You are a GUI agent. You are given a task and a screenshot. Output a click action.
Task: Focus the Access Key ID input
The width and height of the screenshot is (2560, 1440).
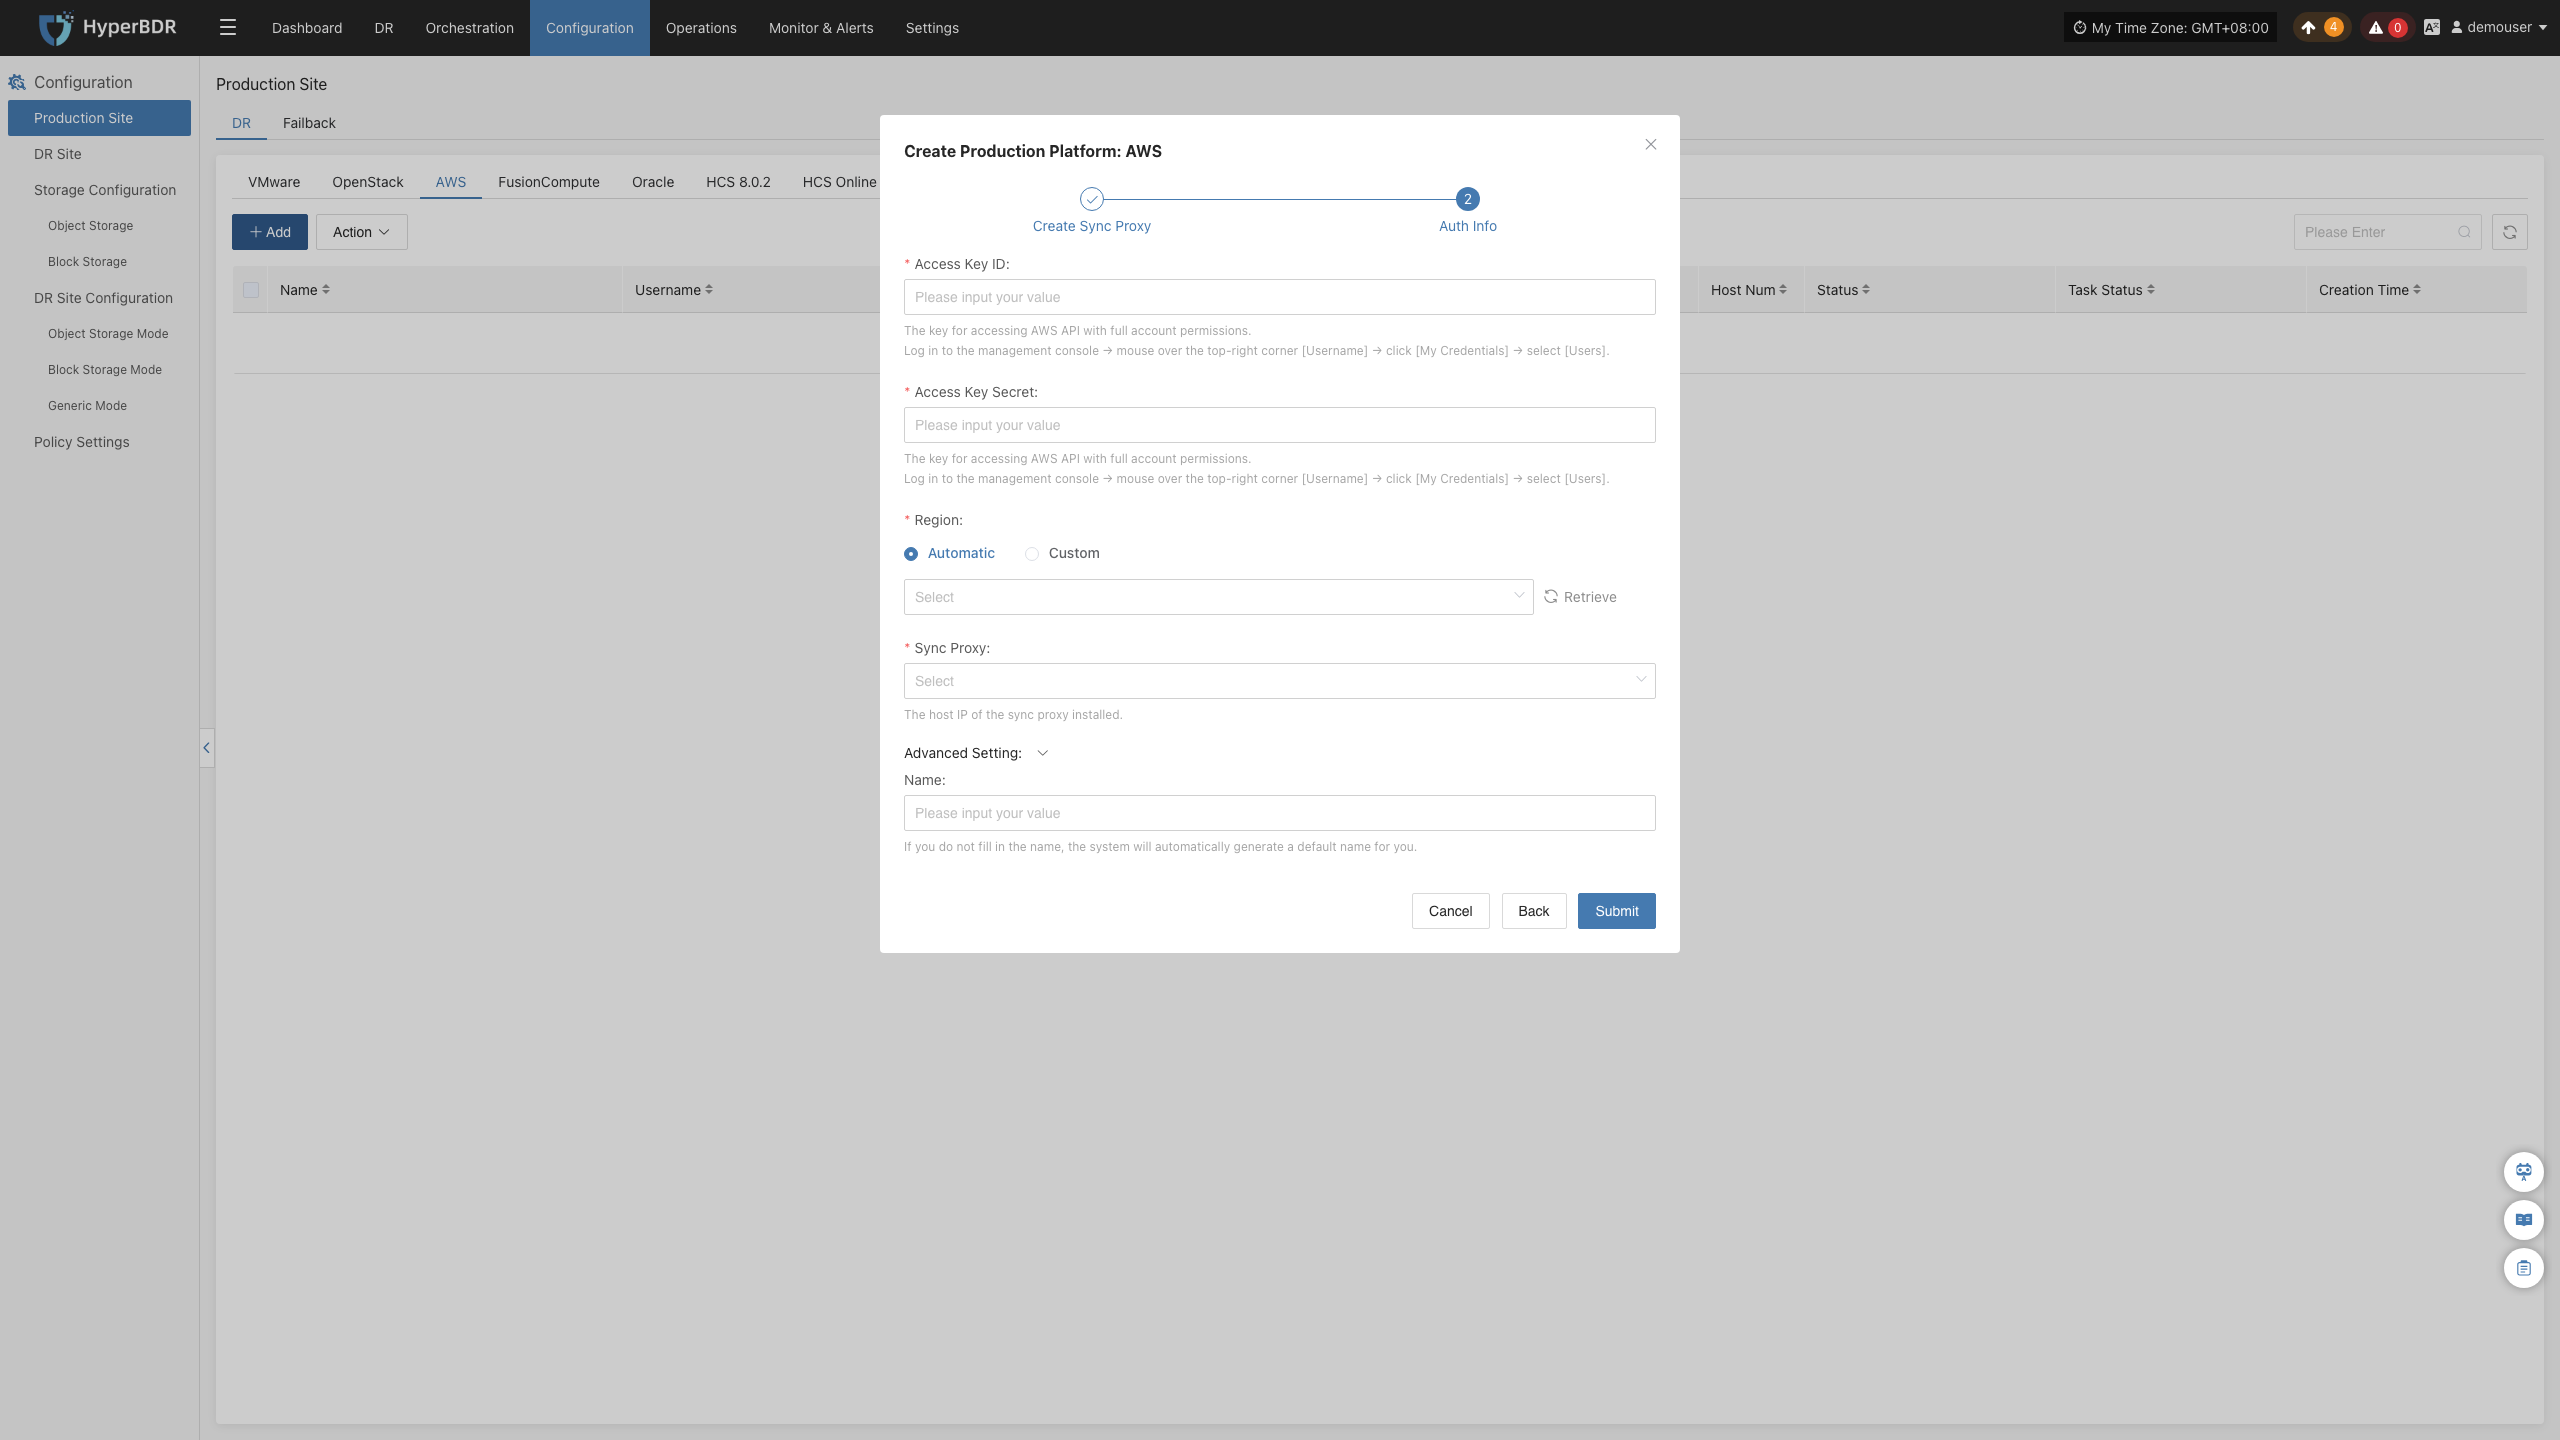click(1279, 297)
